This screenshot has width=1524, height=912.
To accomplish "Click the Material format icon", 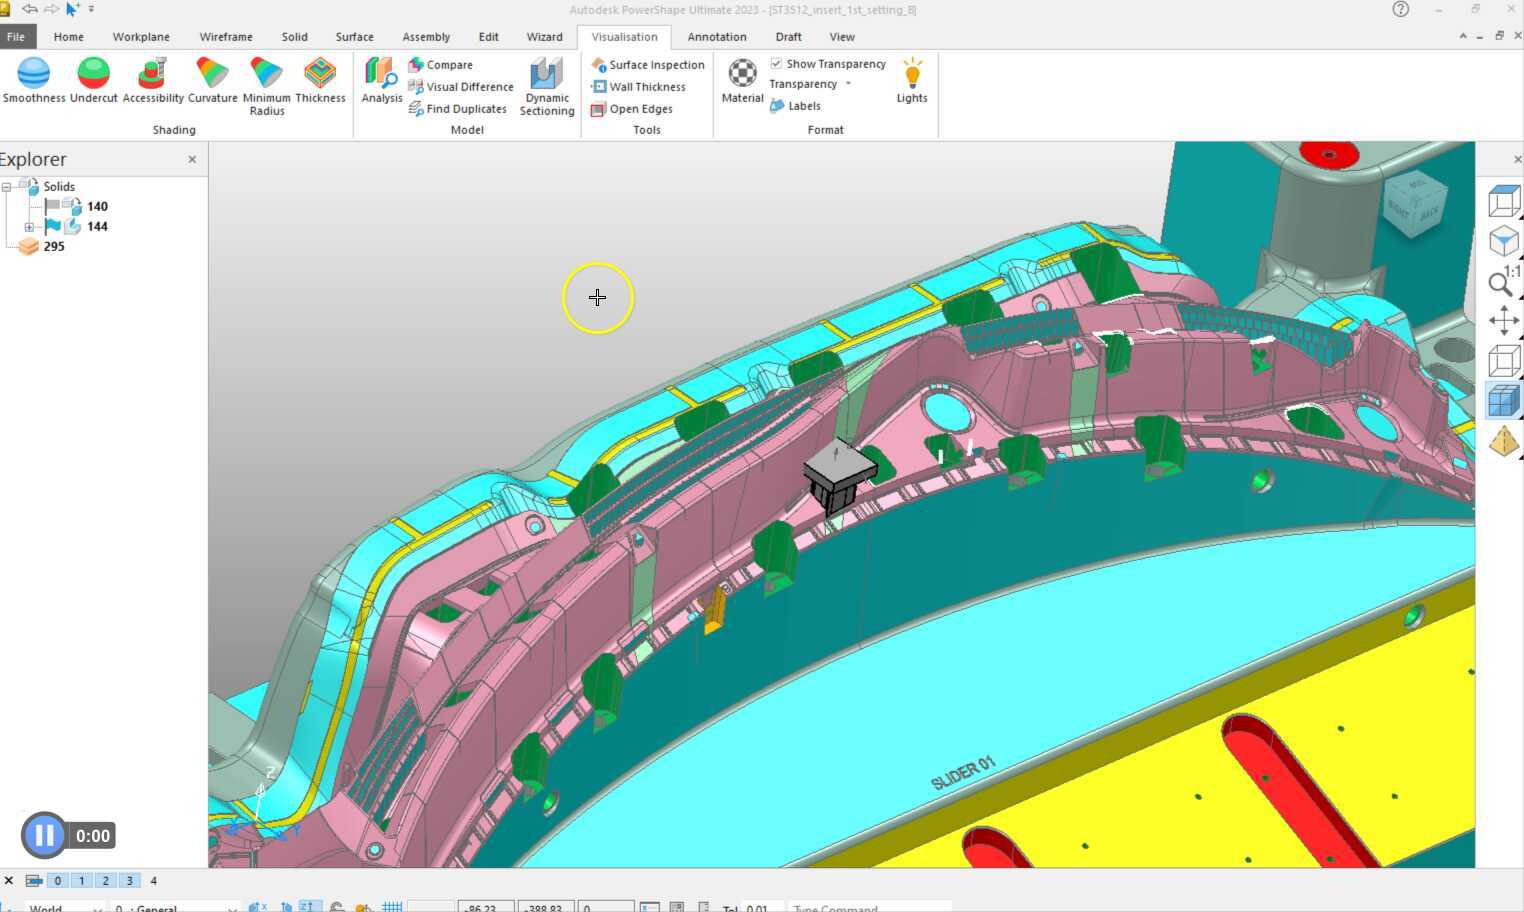I will (x=742, y=81).
